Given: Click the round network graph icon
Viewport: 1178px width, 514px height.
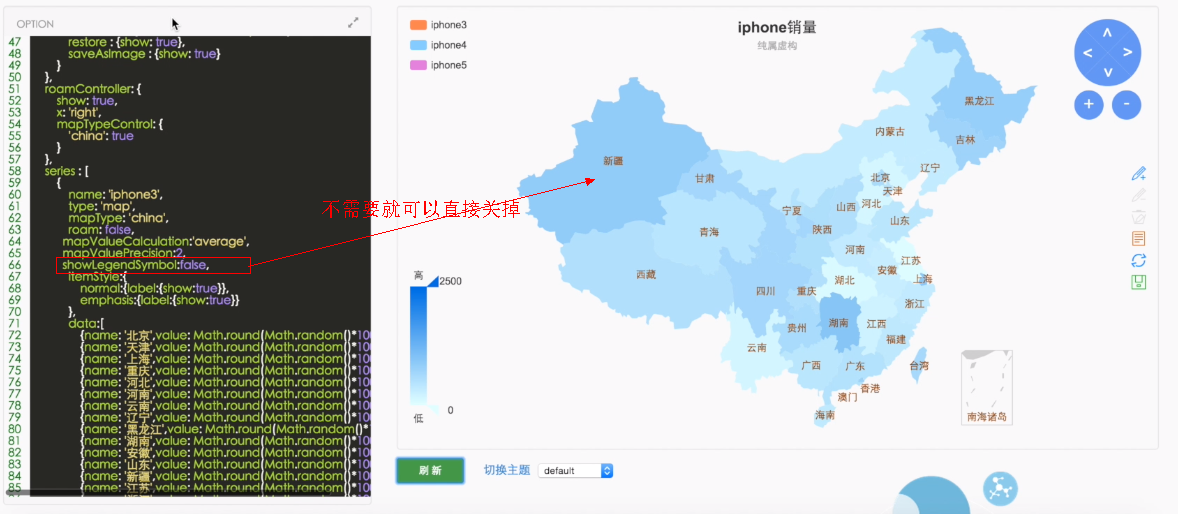Looking at the screenshot, I should (999, 489).
